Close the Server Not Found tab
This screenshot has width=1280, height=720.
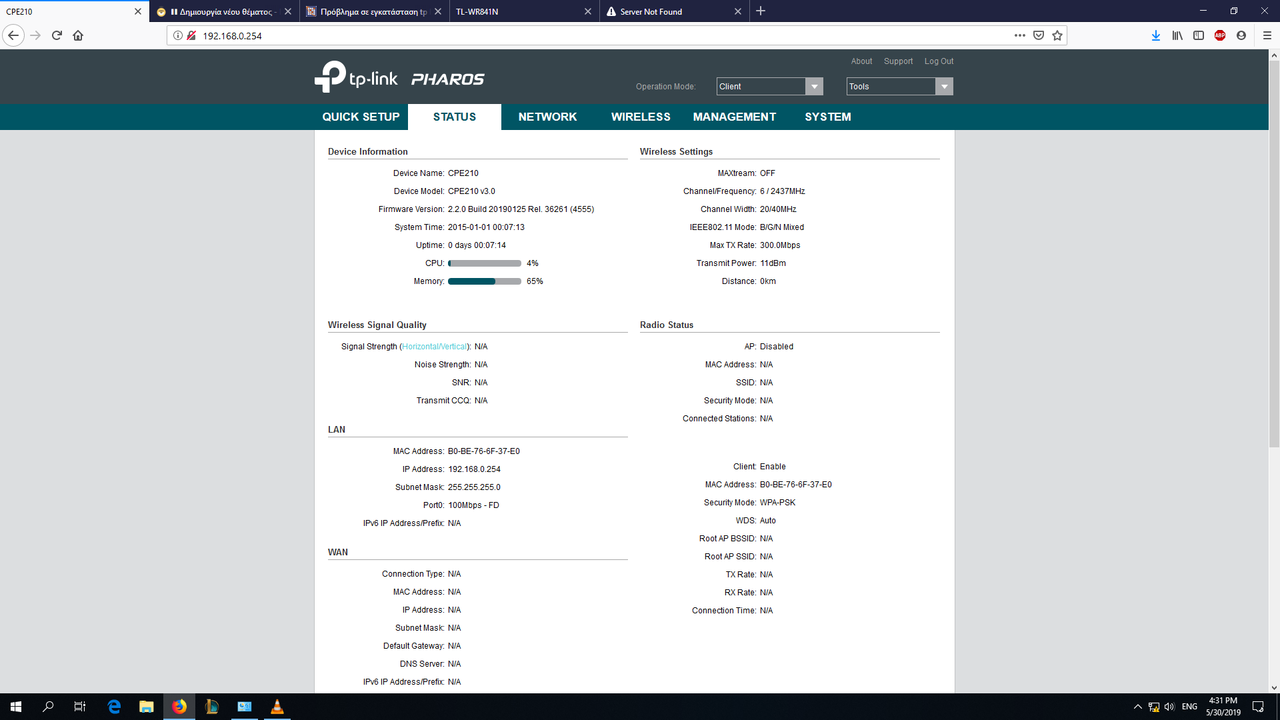(x=739, y=11)
